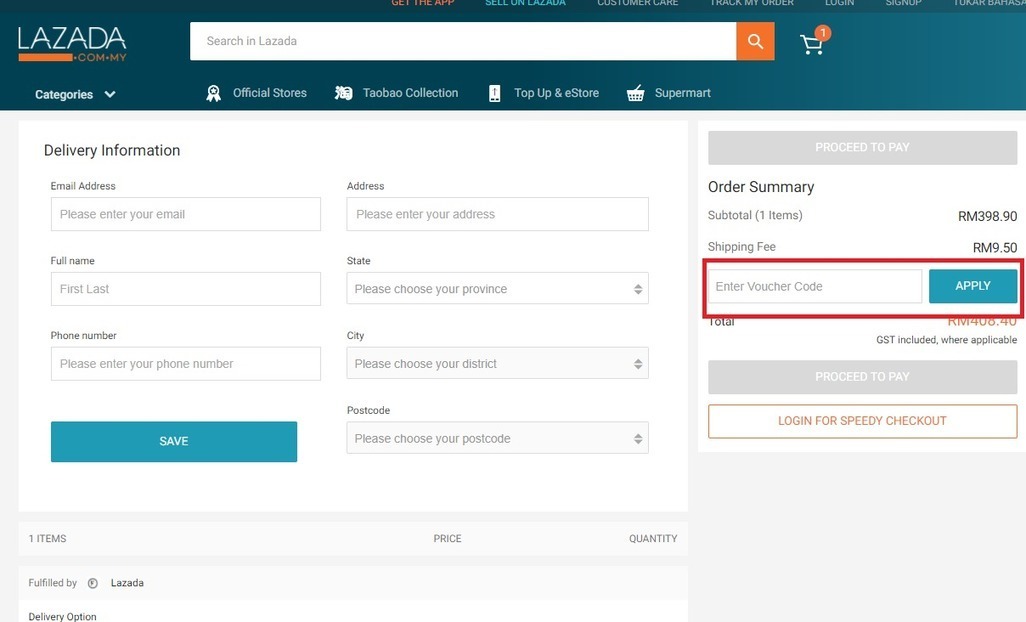Click the Search in Lazada box
Image resolution: width=1026 pixels, height=622 pixels.
(462, 41)
